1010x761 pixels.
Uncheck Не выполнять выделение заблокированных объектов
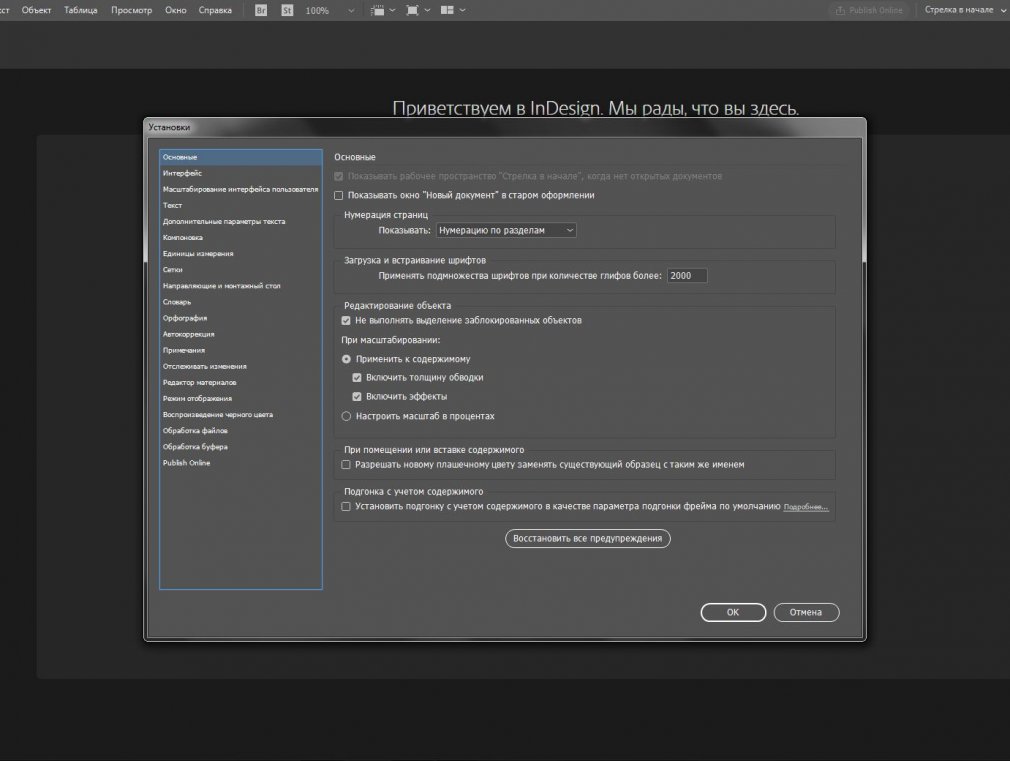346,320
